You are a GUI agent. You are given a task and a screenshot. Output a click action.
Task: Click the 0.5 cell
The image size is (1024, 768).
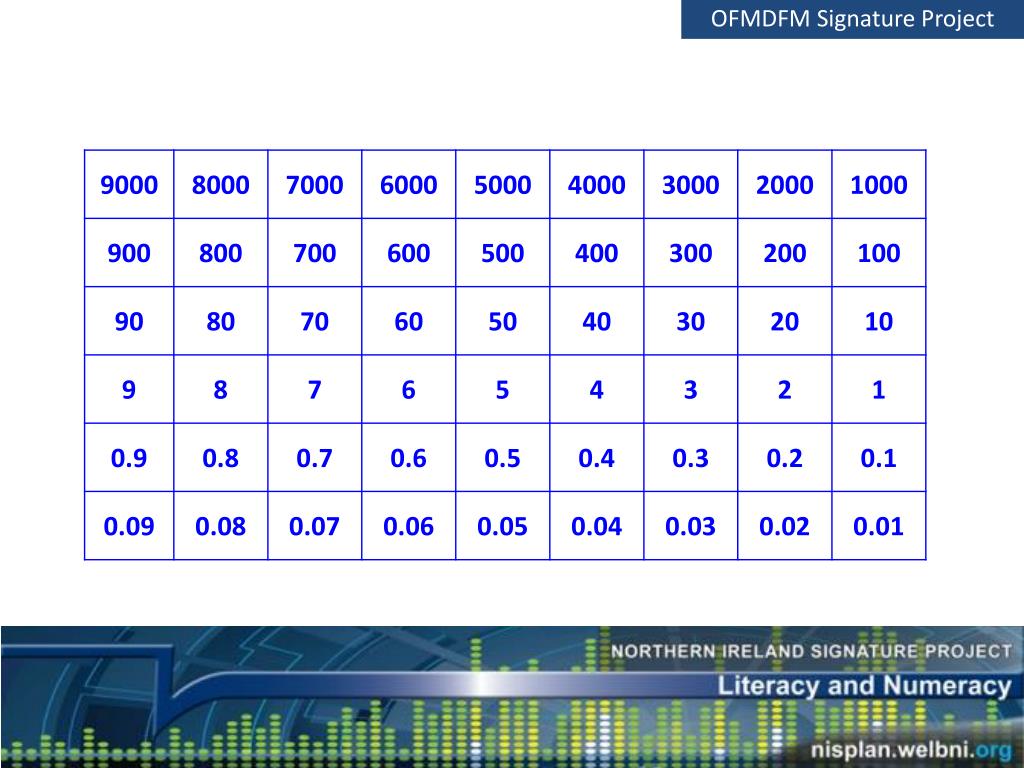[503, 458]
